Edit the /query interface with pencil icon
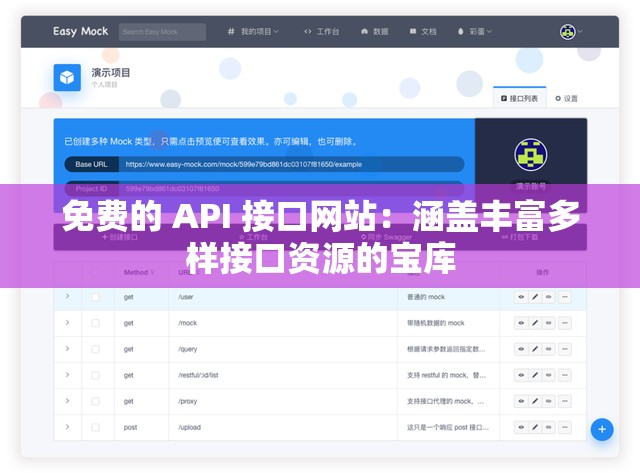Viewport: 640px width, 473px height. point(535,349)
